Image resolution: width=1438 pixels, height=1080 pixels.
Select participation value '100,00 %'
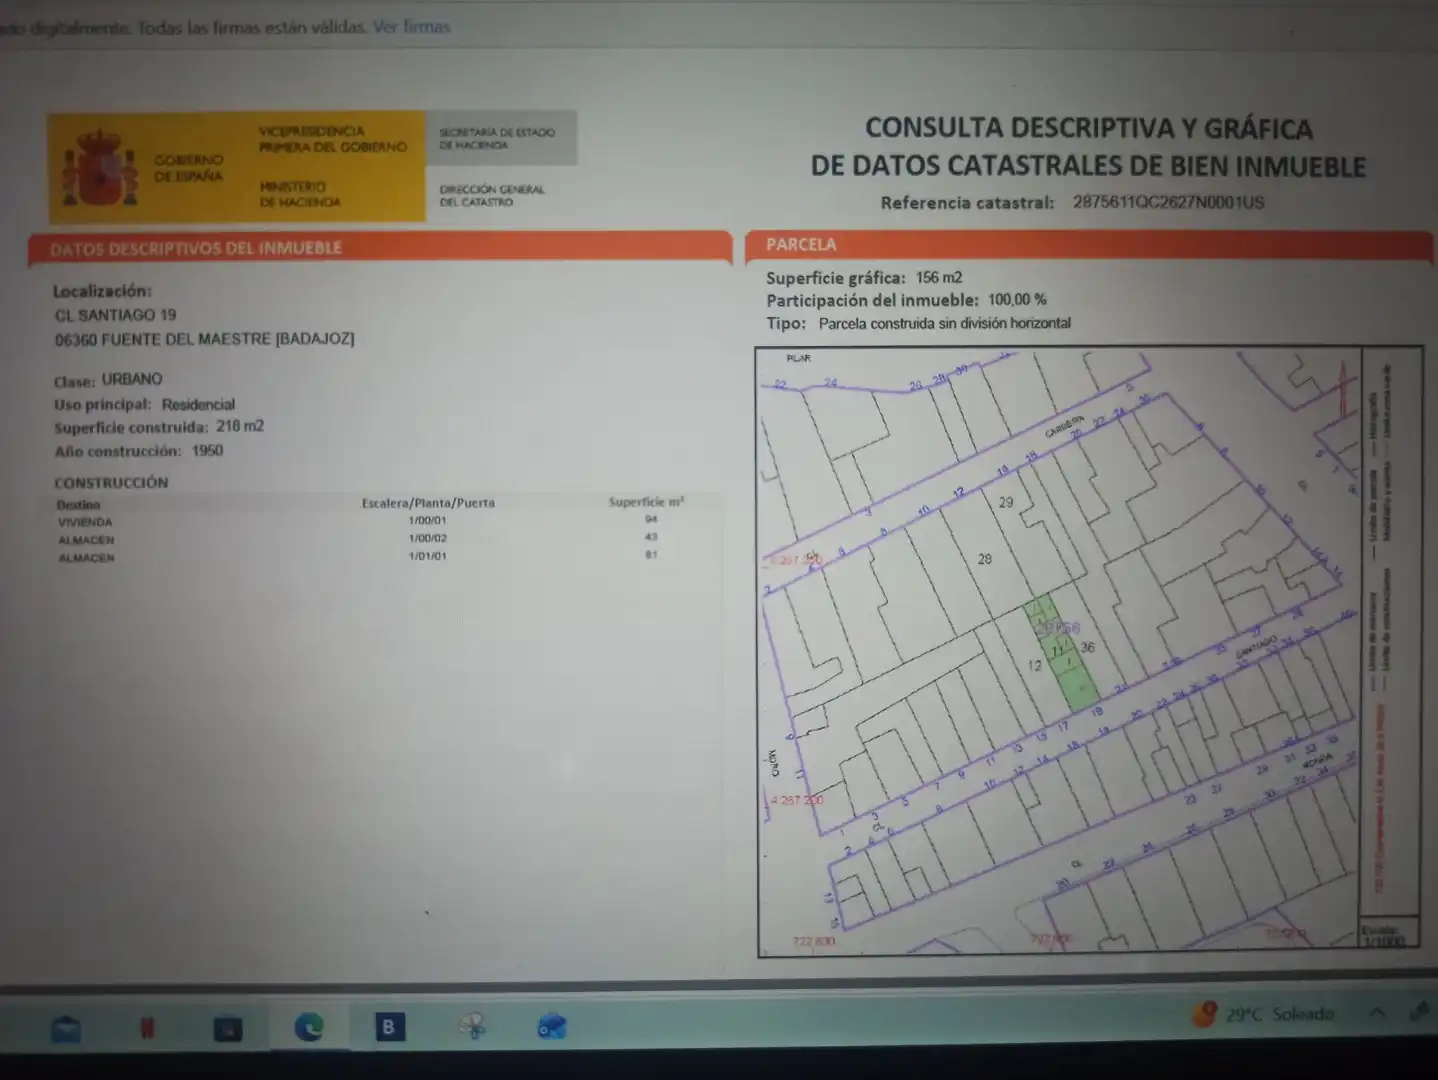tap(1017, 299)
